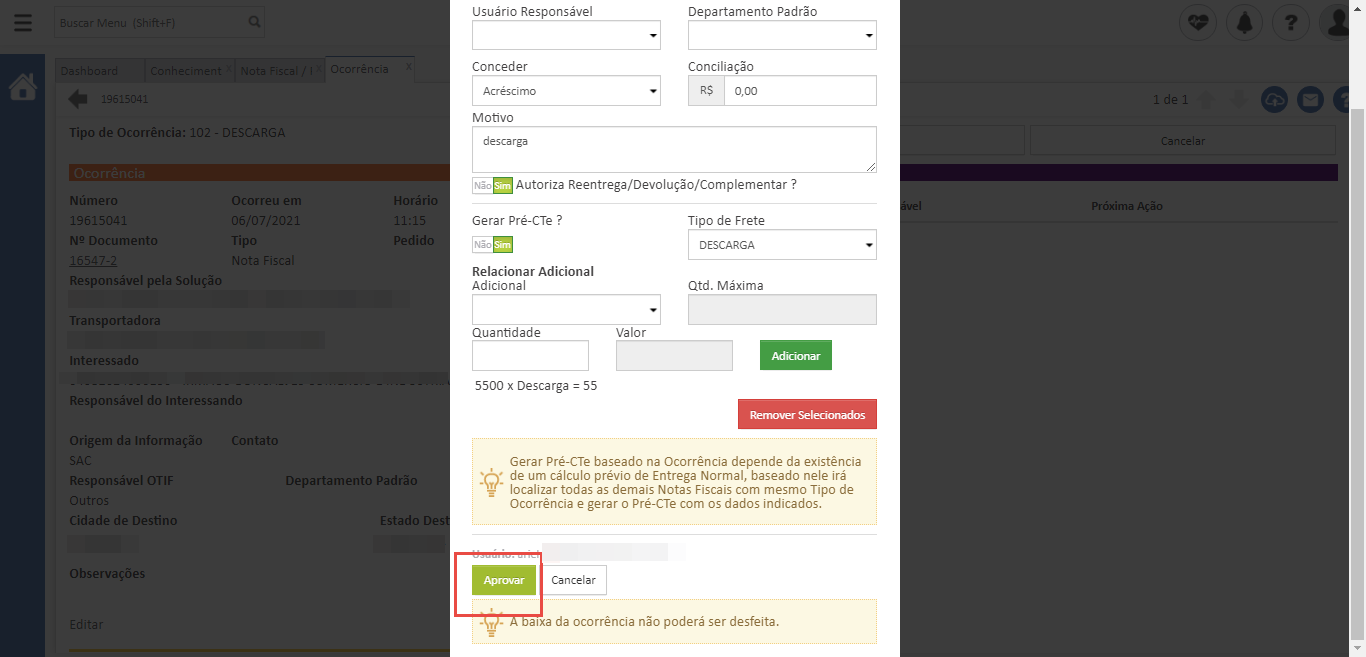Click the Quantidade input field
1366x657 pixels.
(530, 356)
